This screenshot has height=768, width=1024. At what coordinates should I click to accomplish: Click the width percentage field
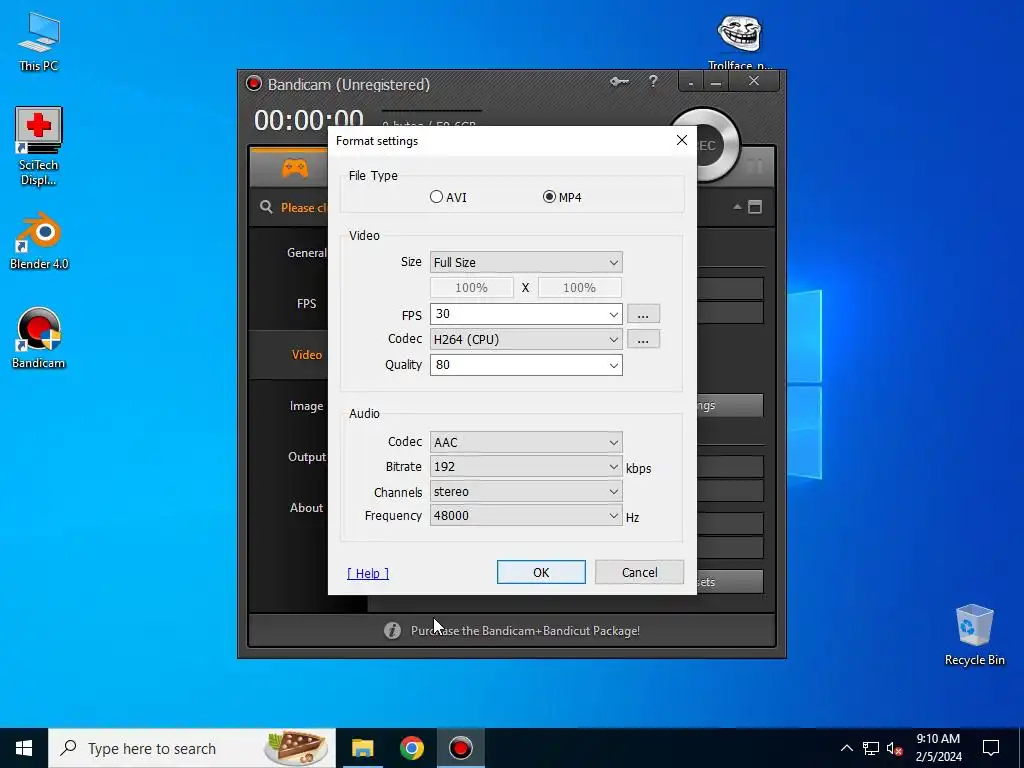coord(472,287)
